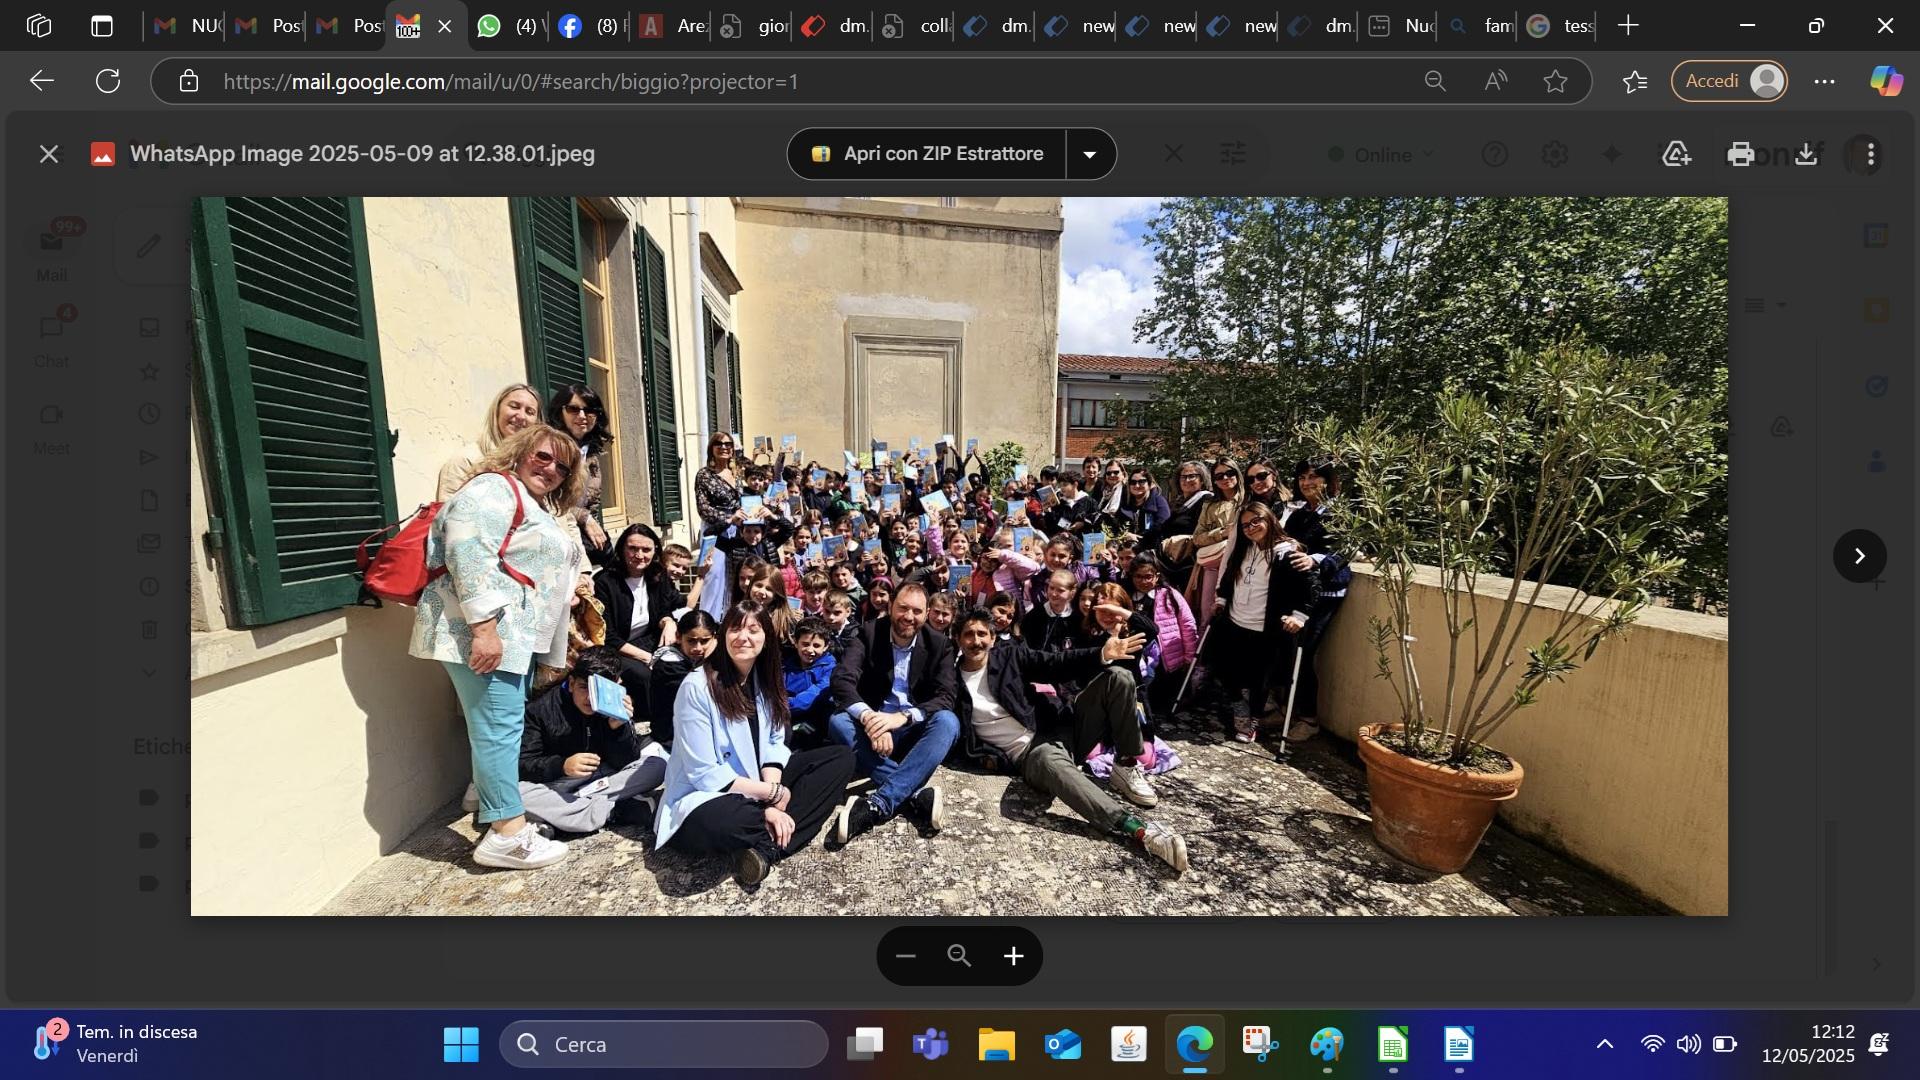Open the blue document app on taskbar
The image size is (1920, 1080).
1459,1045
